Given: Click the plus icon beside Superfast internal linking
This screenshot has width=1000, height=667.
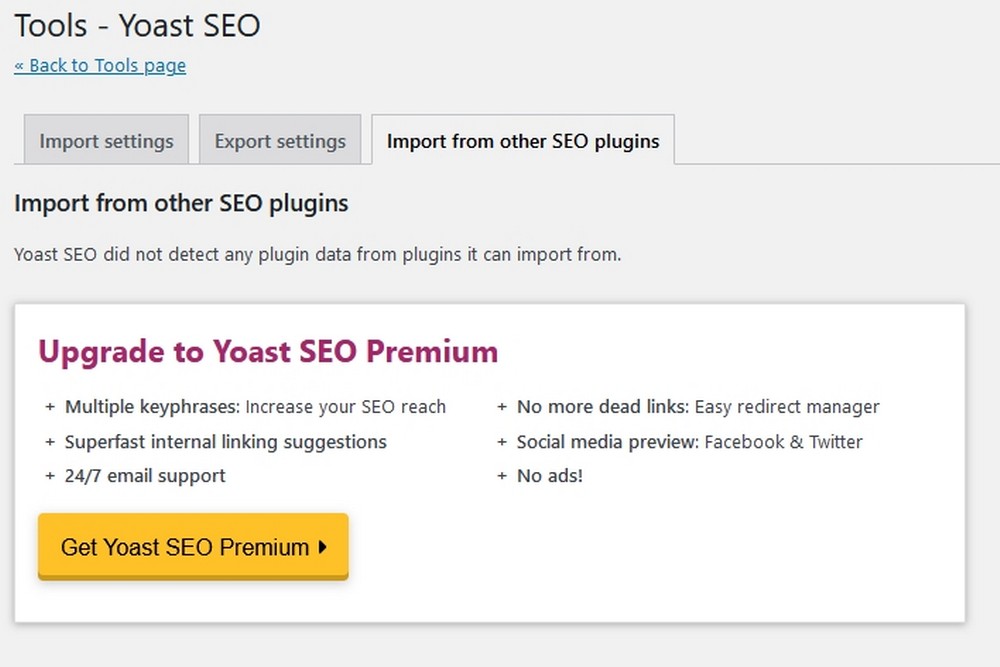Looking at the screenshot, I should click(50, 442).
